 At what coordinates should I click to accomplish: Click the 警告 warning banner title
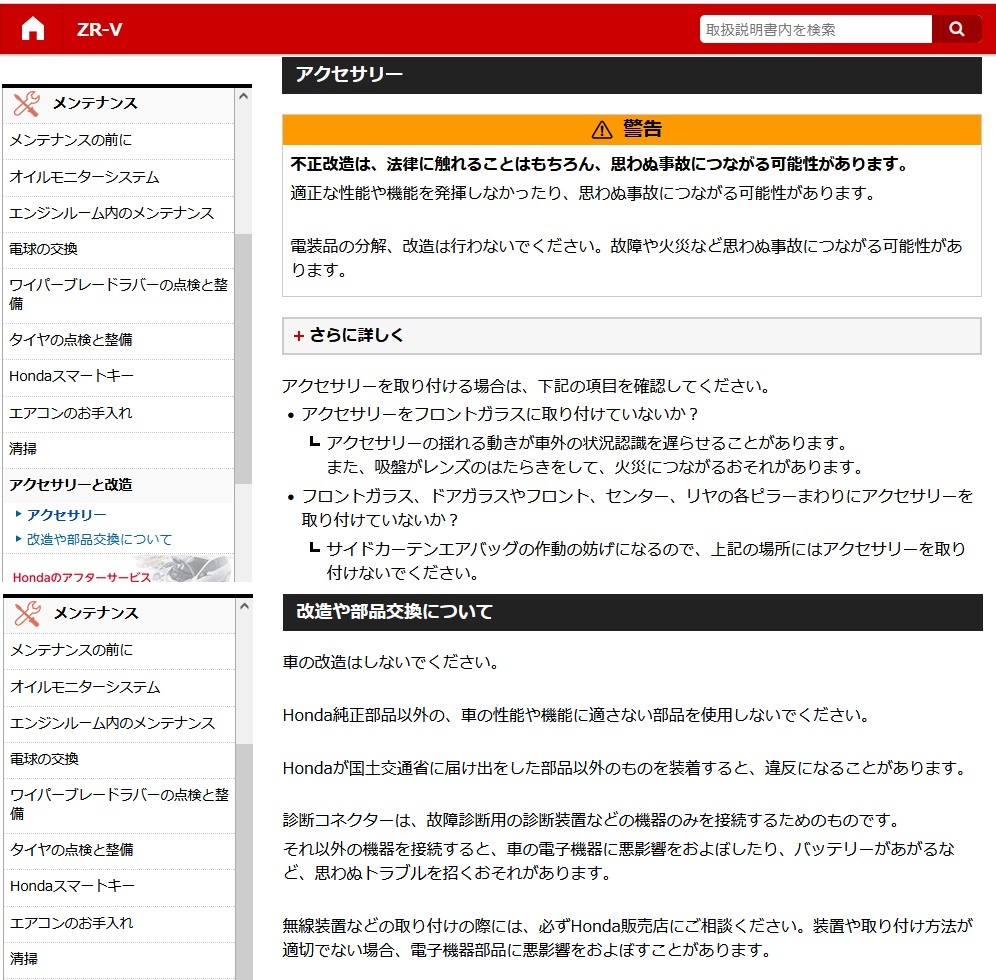(643, 129)
